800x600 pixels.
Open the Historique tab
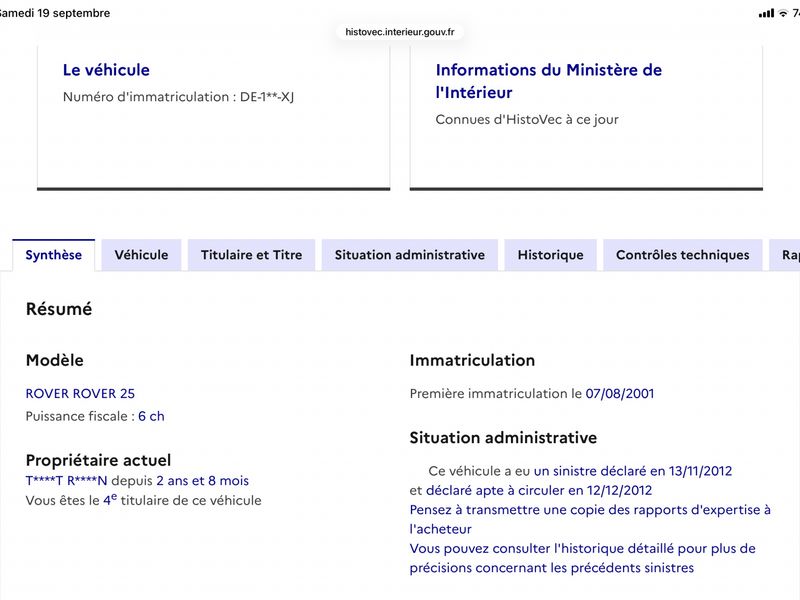pos(551,255)
